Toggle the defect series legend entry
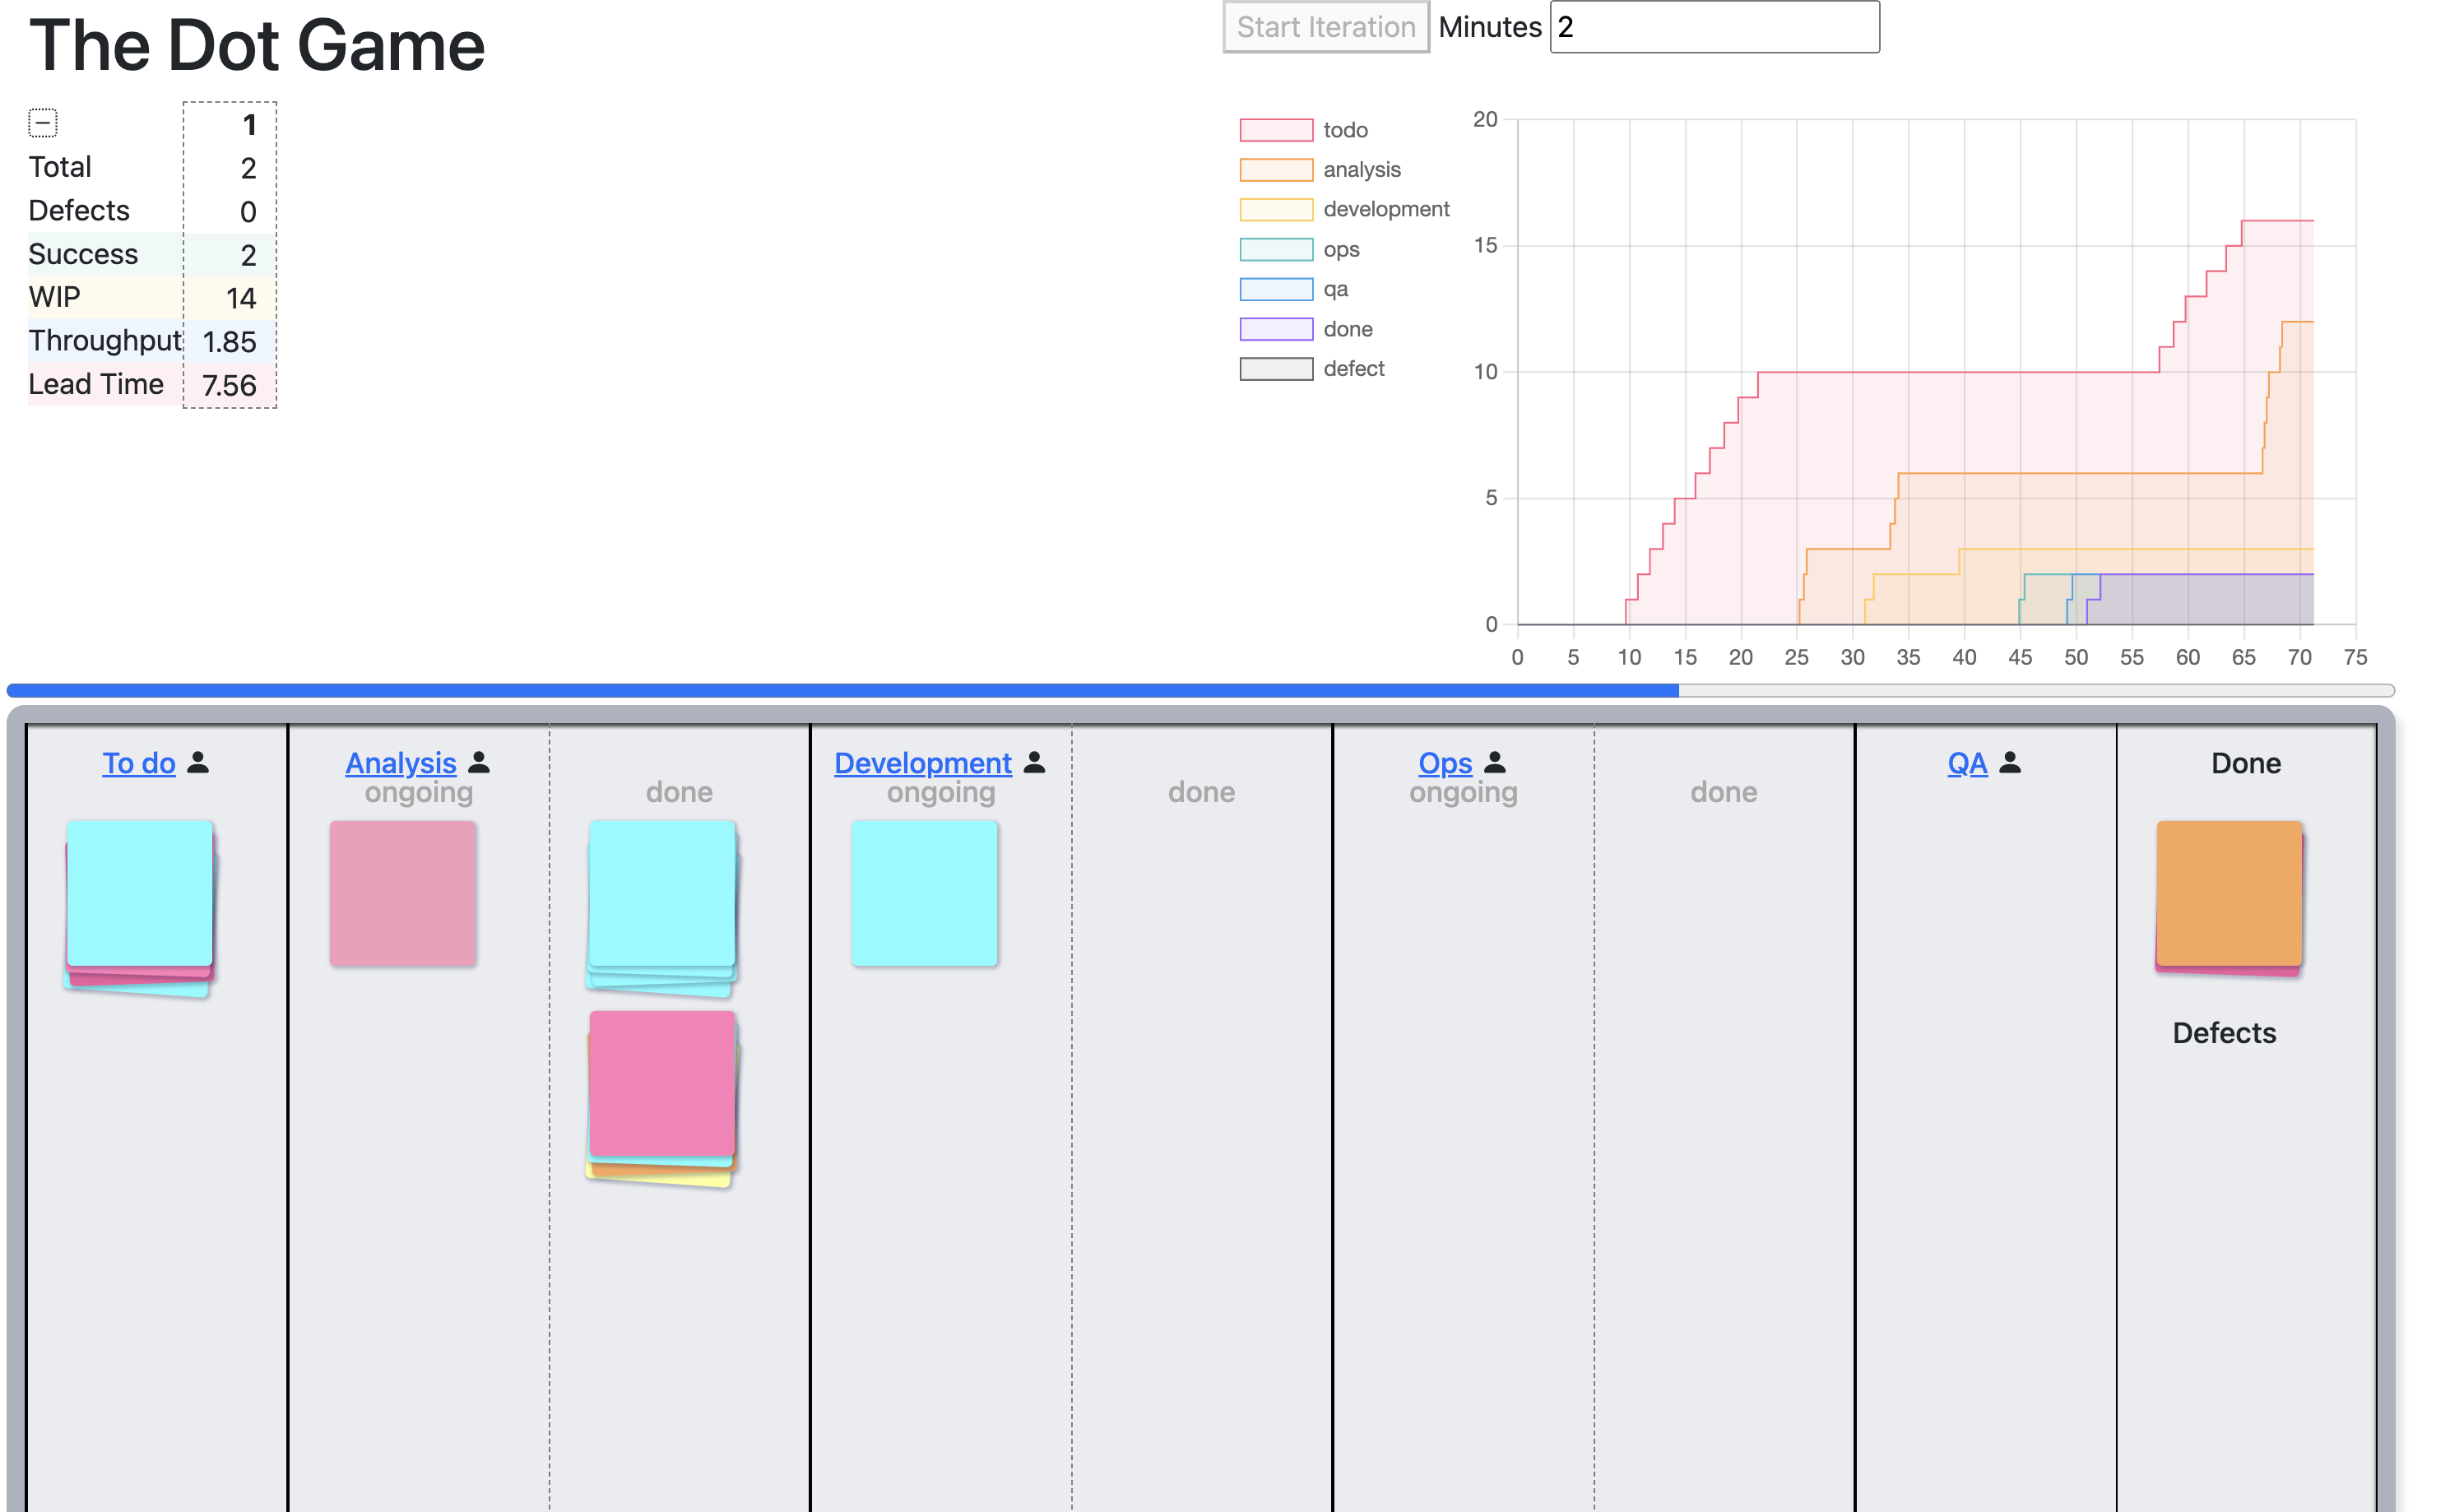The width and height of the screenshot is (2450, 1512). (1276, 369)
